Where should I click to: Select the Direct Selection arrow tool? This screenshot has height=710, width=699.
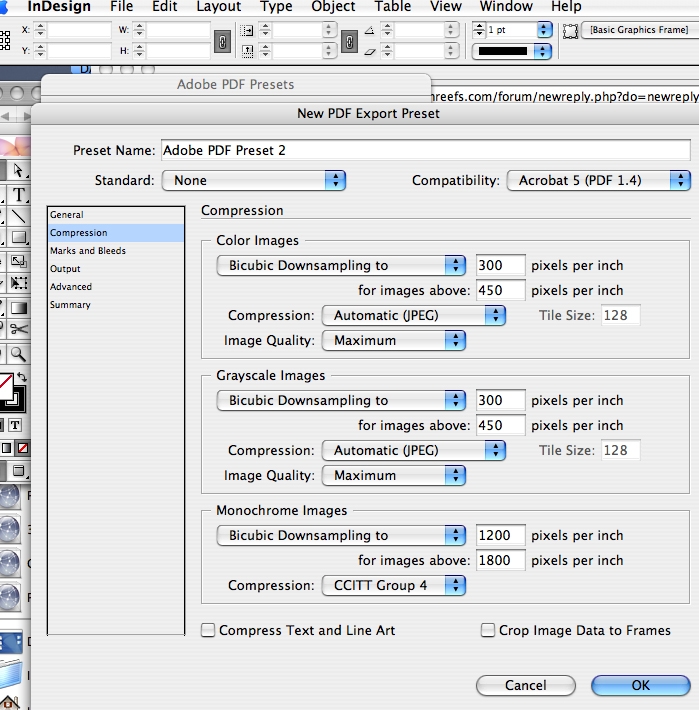click(18, 171)
